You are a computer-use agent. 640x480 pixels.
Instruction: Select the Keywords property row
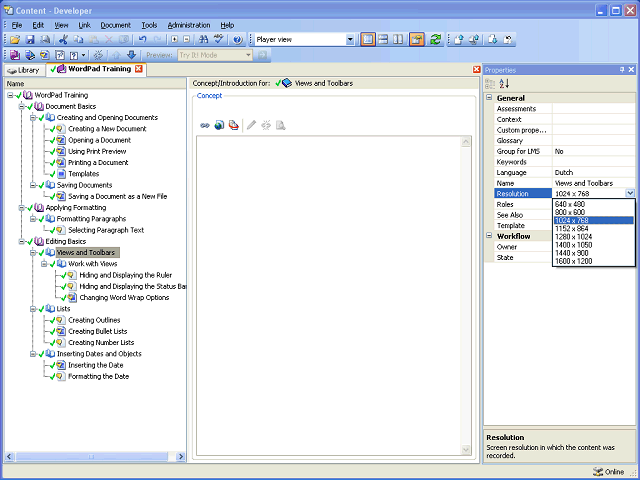pyautogui.click(x=564, y=162)
